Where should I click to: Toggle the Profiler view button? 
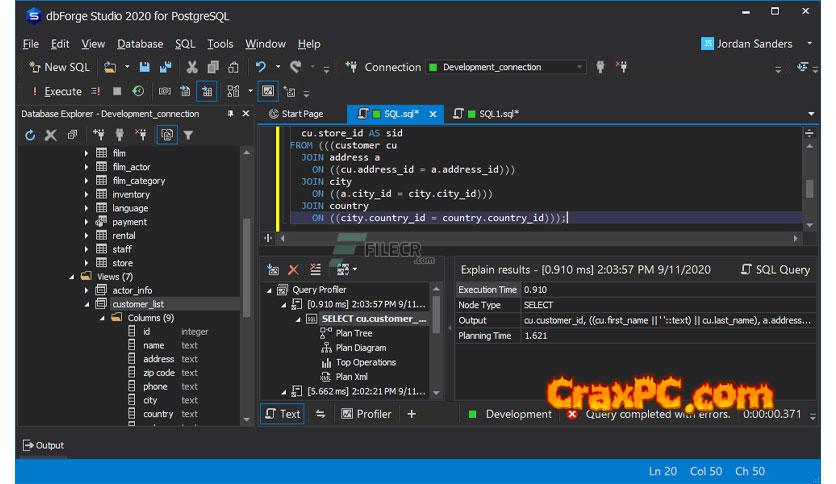(366, 414)
